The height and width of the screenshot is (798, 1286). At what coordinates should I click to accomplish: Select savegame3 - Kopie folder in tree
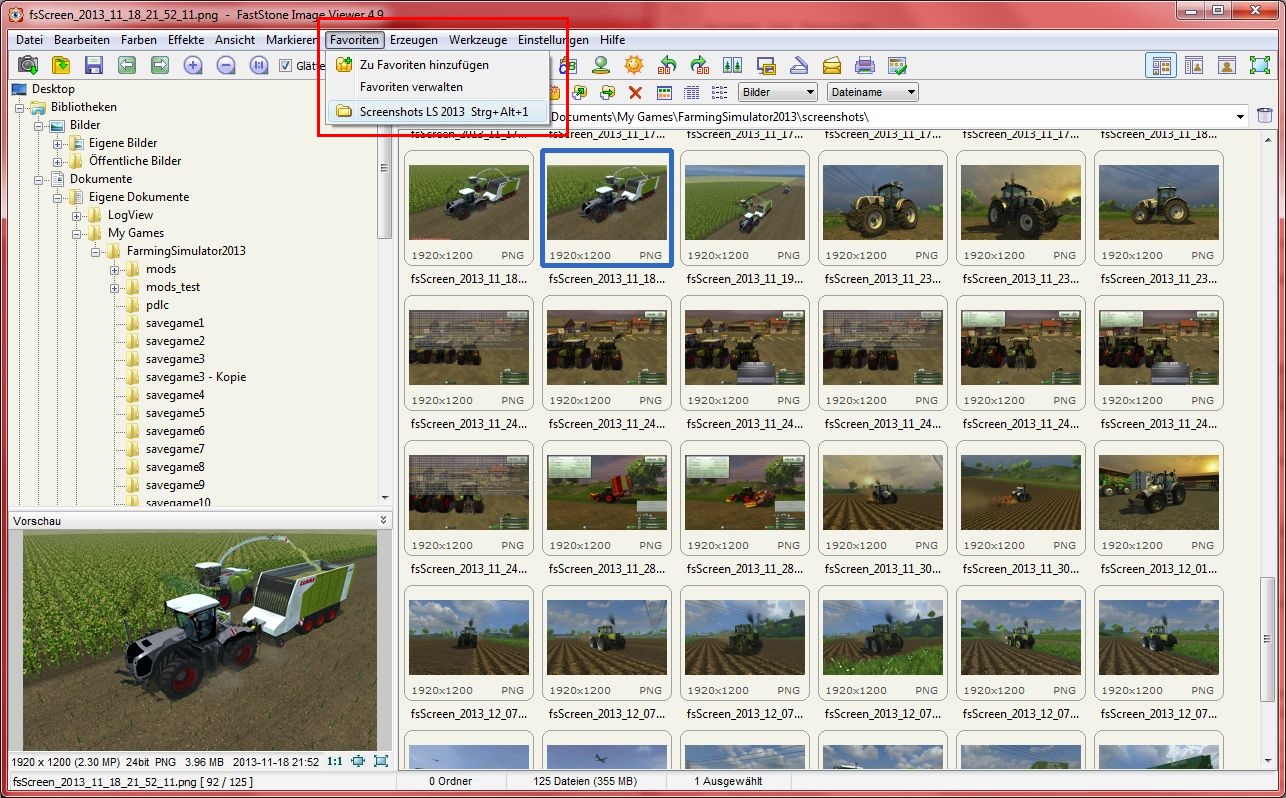[195, 377]
